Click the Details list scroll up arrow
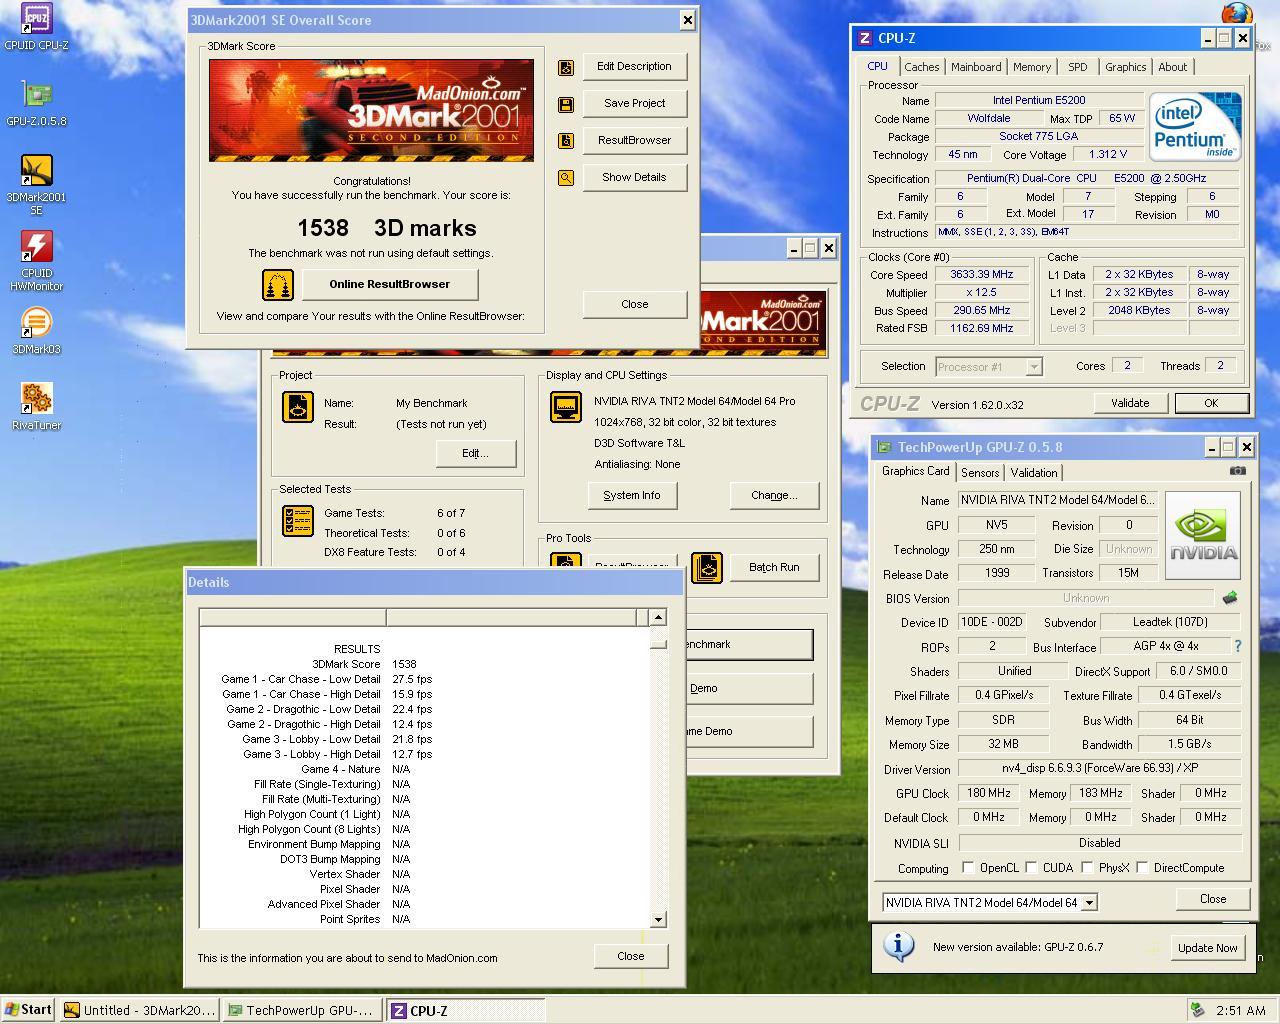The image size is (1280, 1024). point(658,617)
